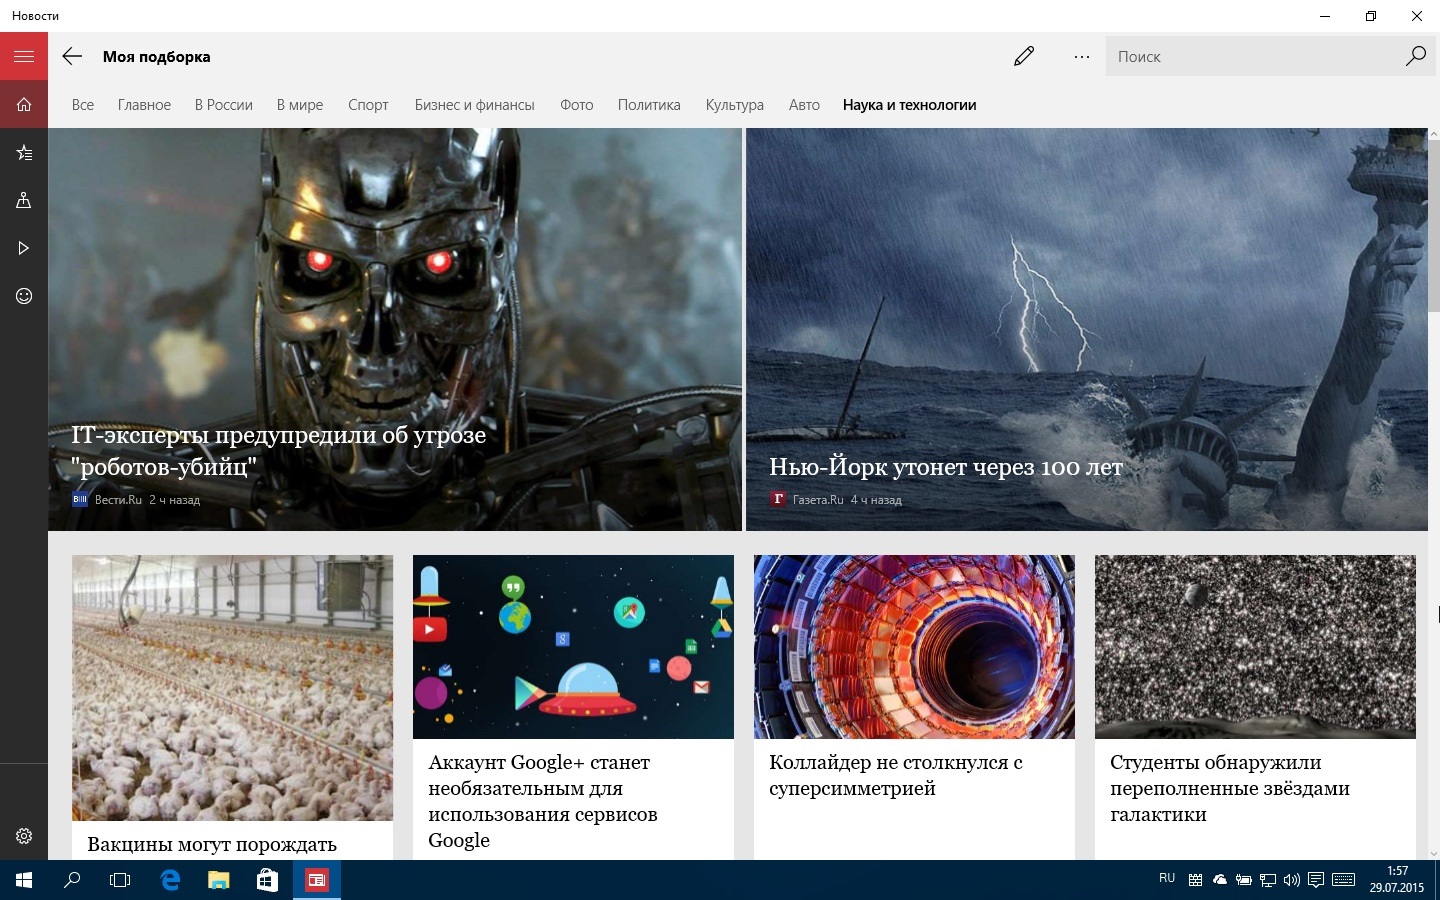
Task: Click taskbar search icon
Action: [x=72, y=880]
